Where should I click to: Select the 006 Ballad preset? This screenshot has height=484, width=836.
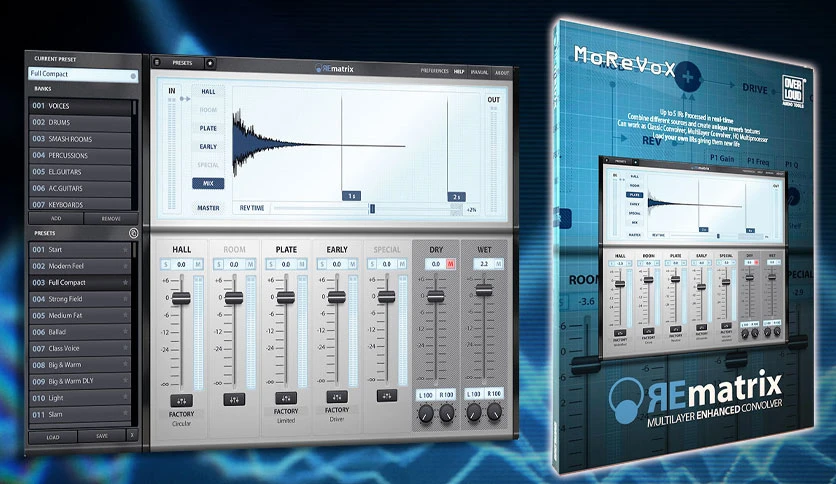(80, 332)
